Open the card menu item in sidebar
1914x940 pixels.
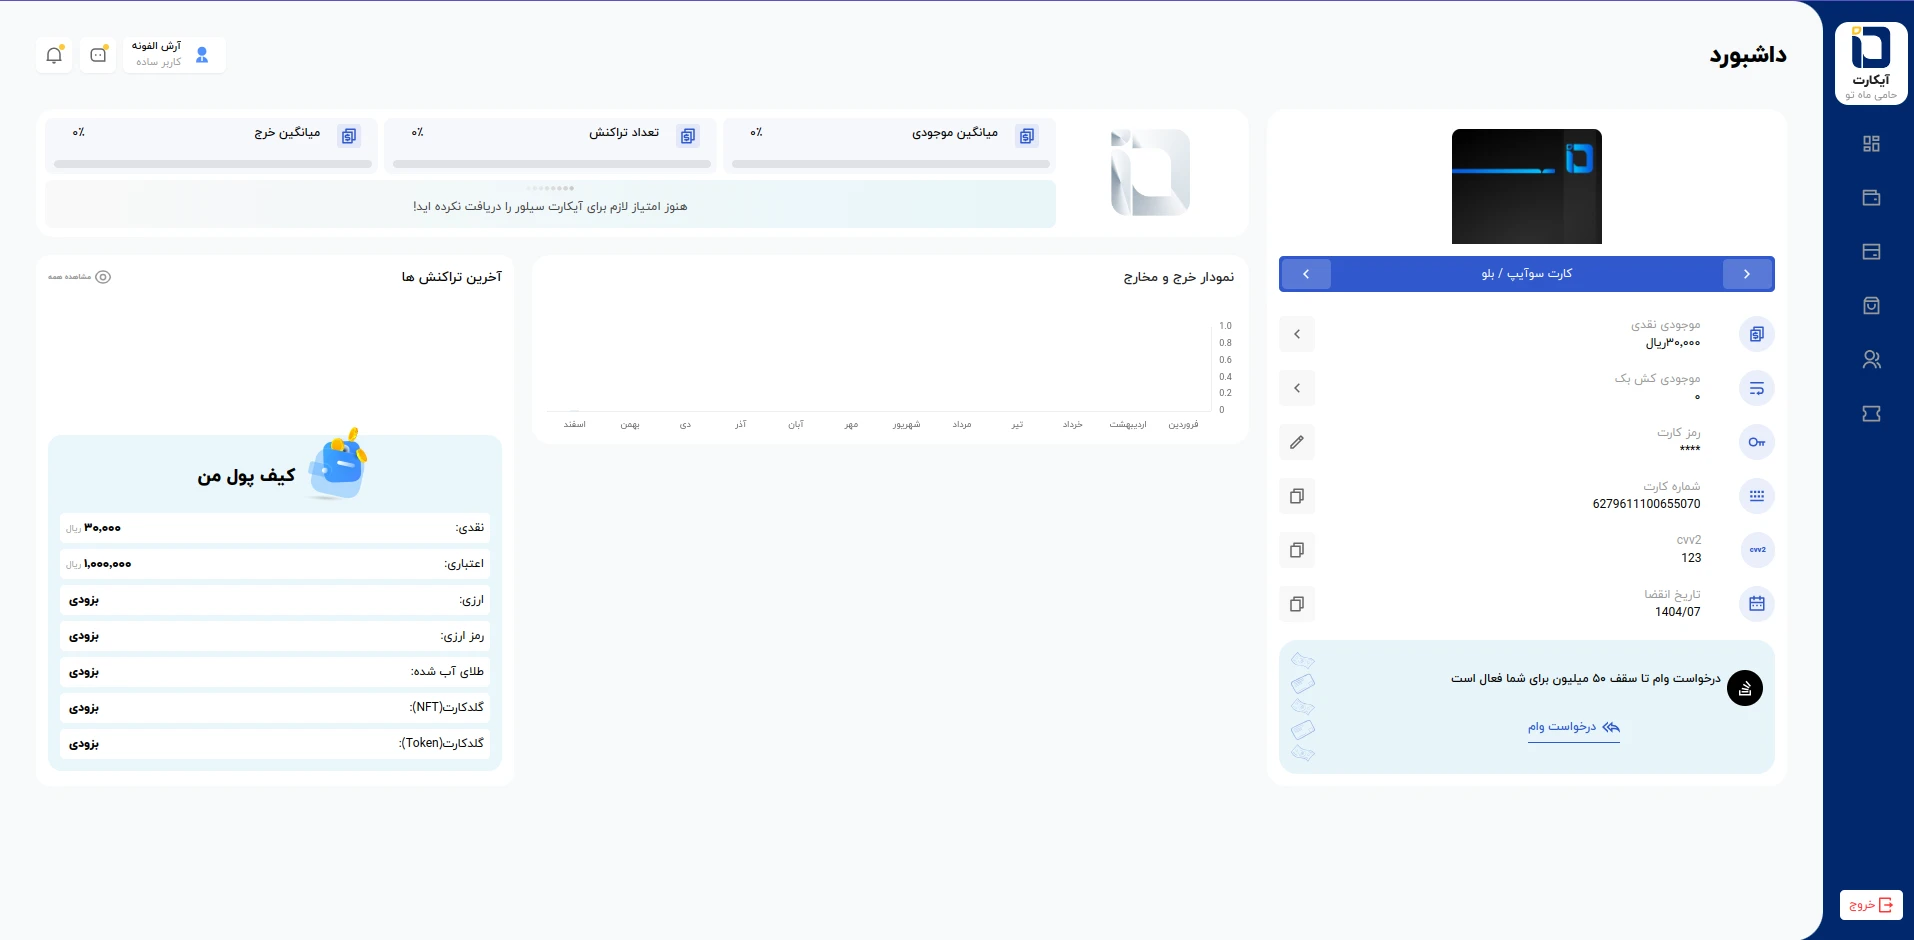(1871, 252)
